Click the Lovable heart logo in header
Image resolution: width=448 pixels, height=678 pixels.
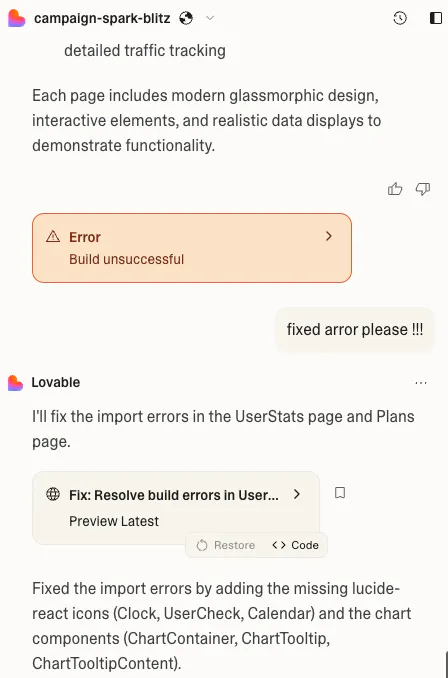click(x=16, y=19)
